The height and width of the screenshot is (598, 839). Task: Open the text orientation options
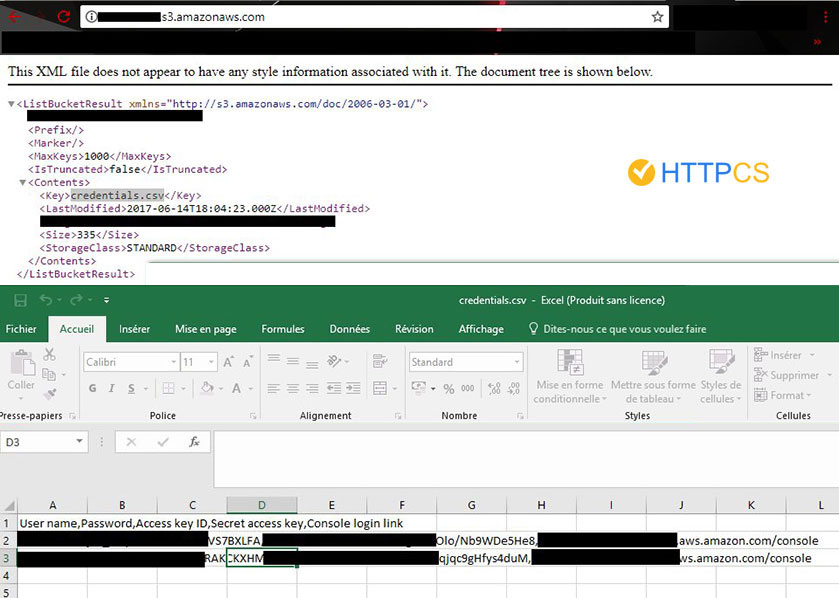[x=334, y=361]
